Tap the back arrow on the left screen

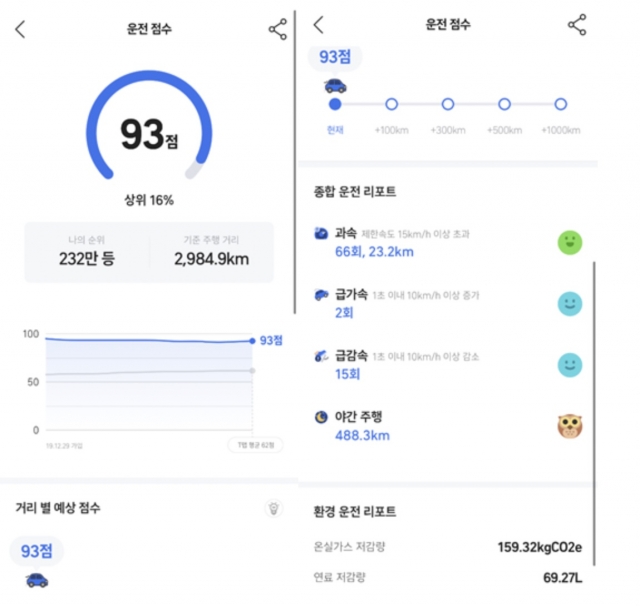pyautogui.click(x=20, y=29)
